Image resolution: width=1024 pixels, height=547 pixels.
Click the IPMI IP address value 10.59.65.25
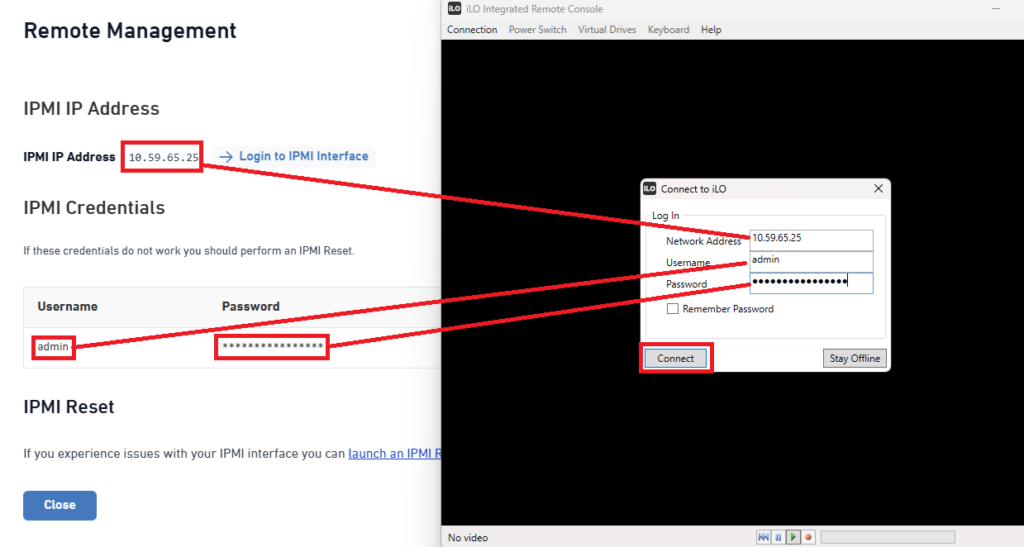[x=163, y=157]
